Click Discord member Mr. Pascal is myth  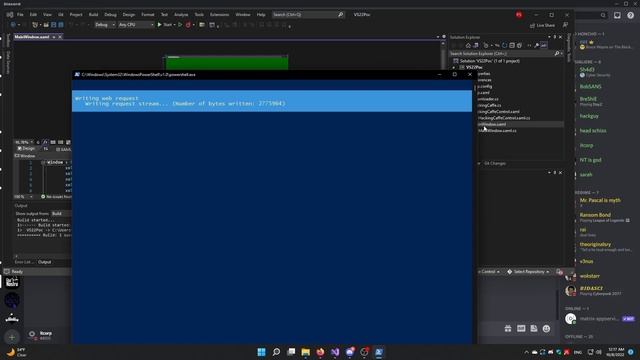coord(600,200)
